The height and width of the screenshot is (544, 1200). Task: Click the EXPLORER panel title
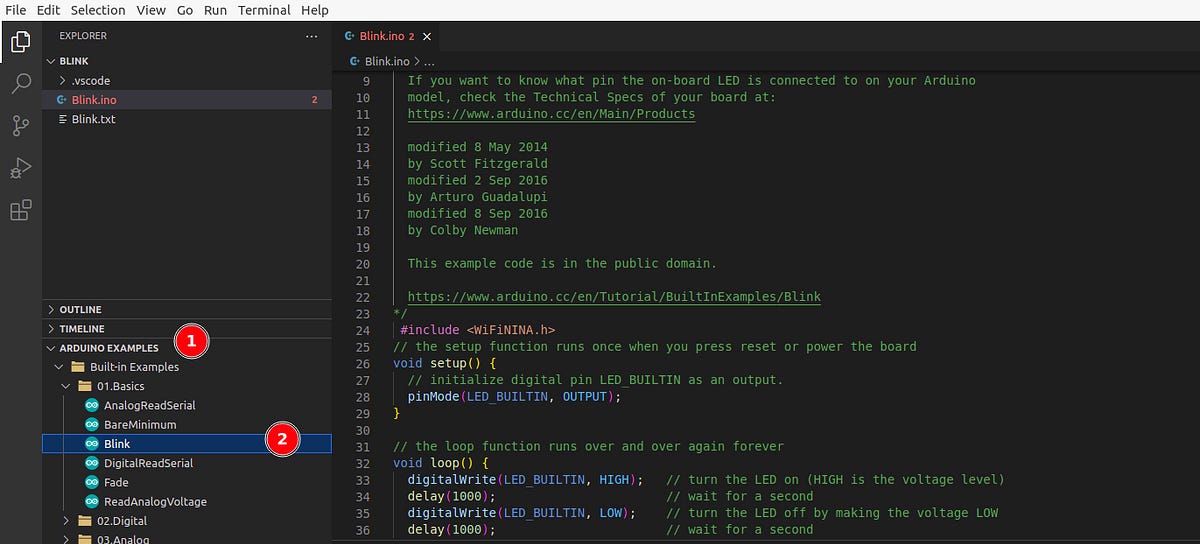[x=83, y=36]
